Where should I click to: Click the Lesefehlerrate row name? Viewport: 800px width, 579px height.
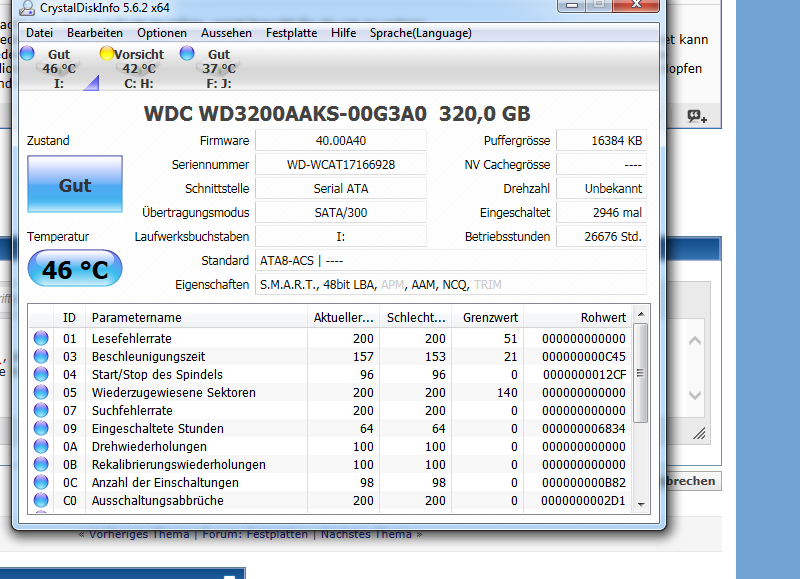click(132, 339)
